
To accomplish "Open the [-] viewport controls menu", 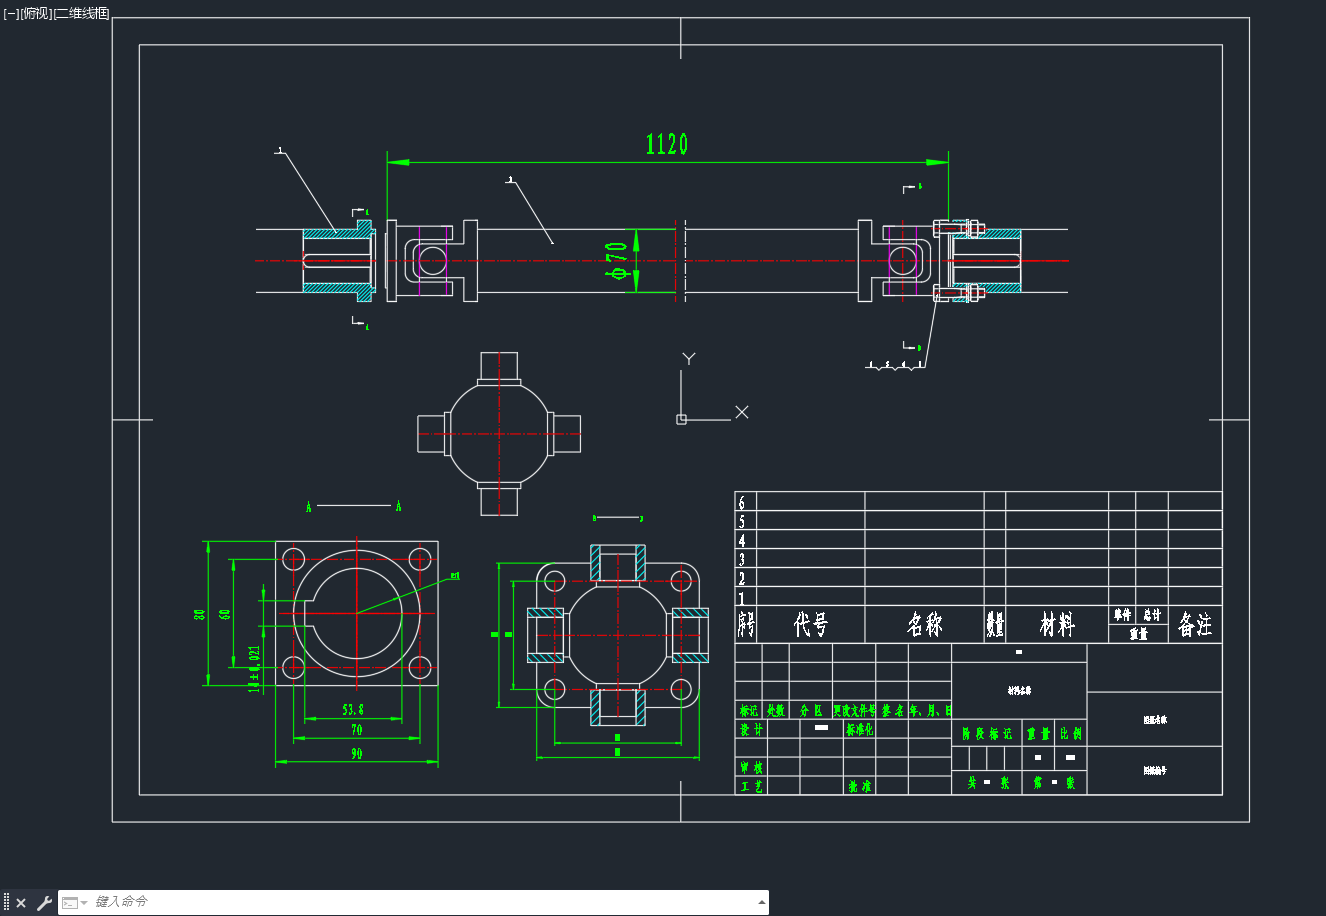I will coord(11,13).
